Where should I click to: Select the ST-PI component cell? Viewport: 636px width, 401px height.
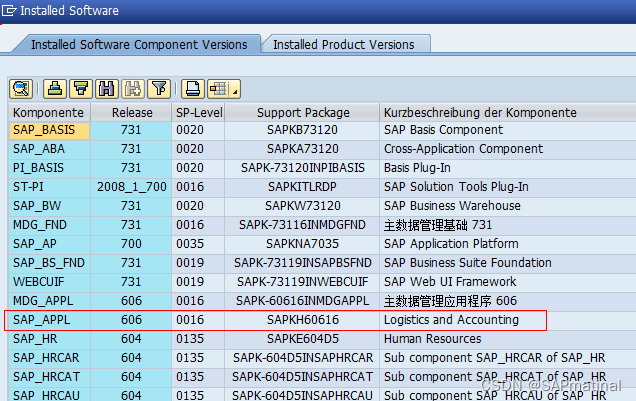[49, 187]
